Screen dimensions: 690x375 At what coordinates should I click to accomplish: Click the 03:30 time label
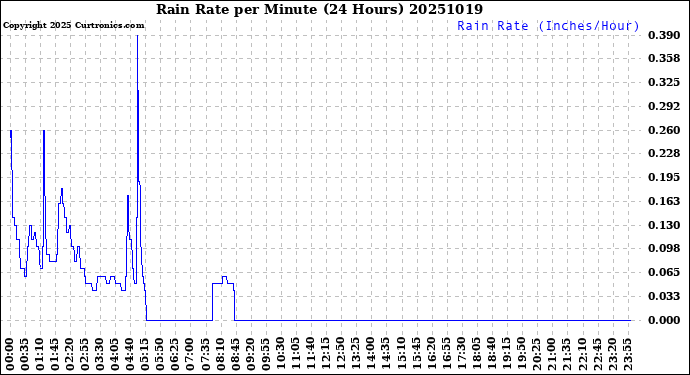tap(100, 355)
